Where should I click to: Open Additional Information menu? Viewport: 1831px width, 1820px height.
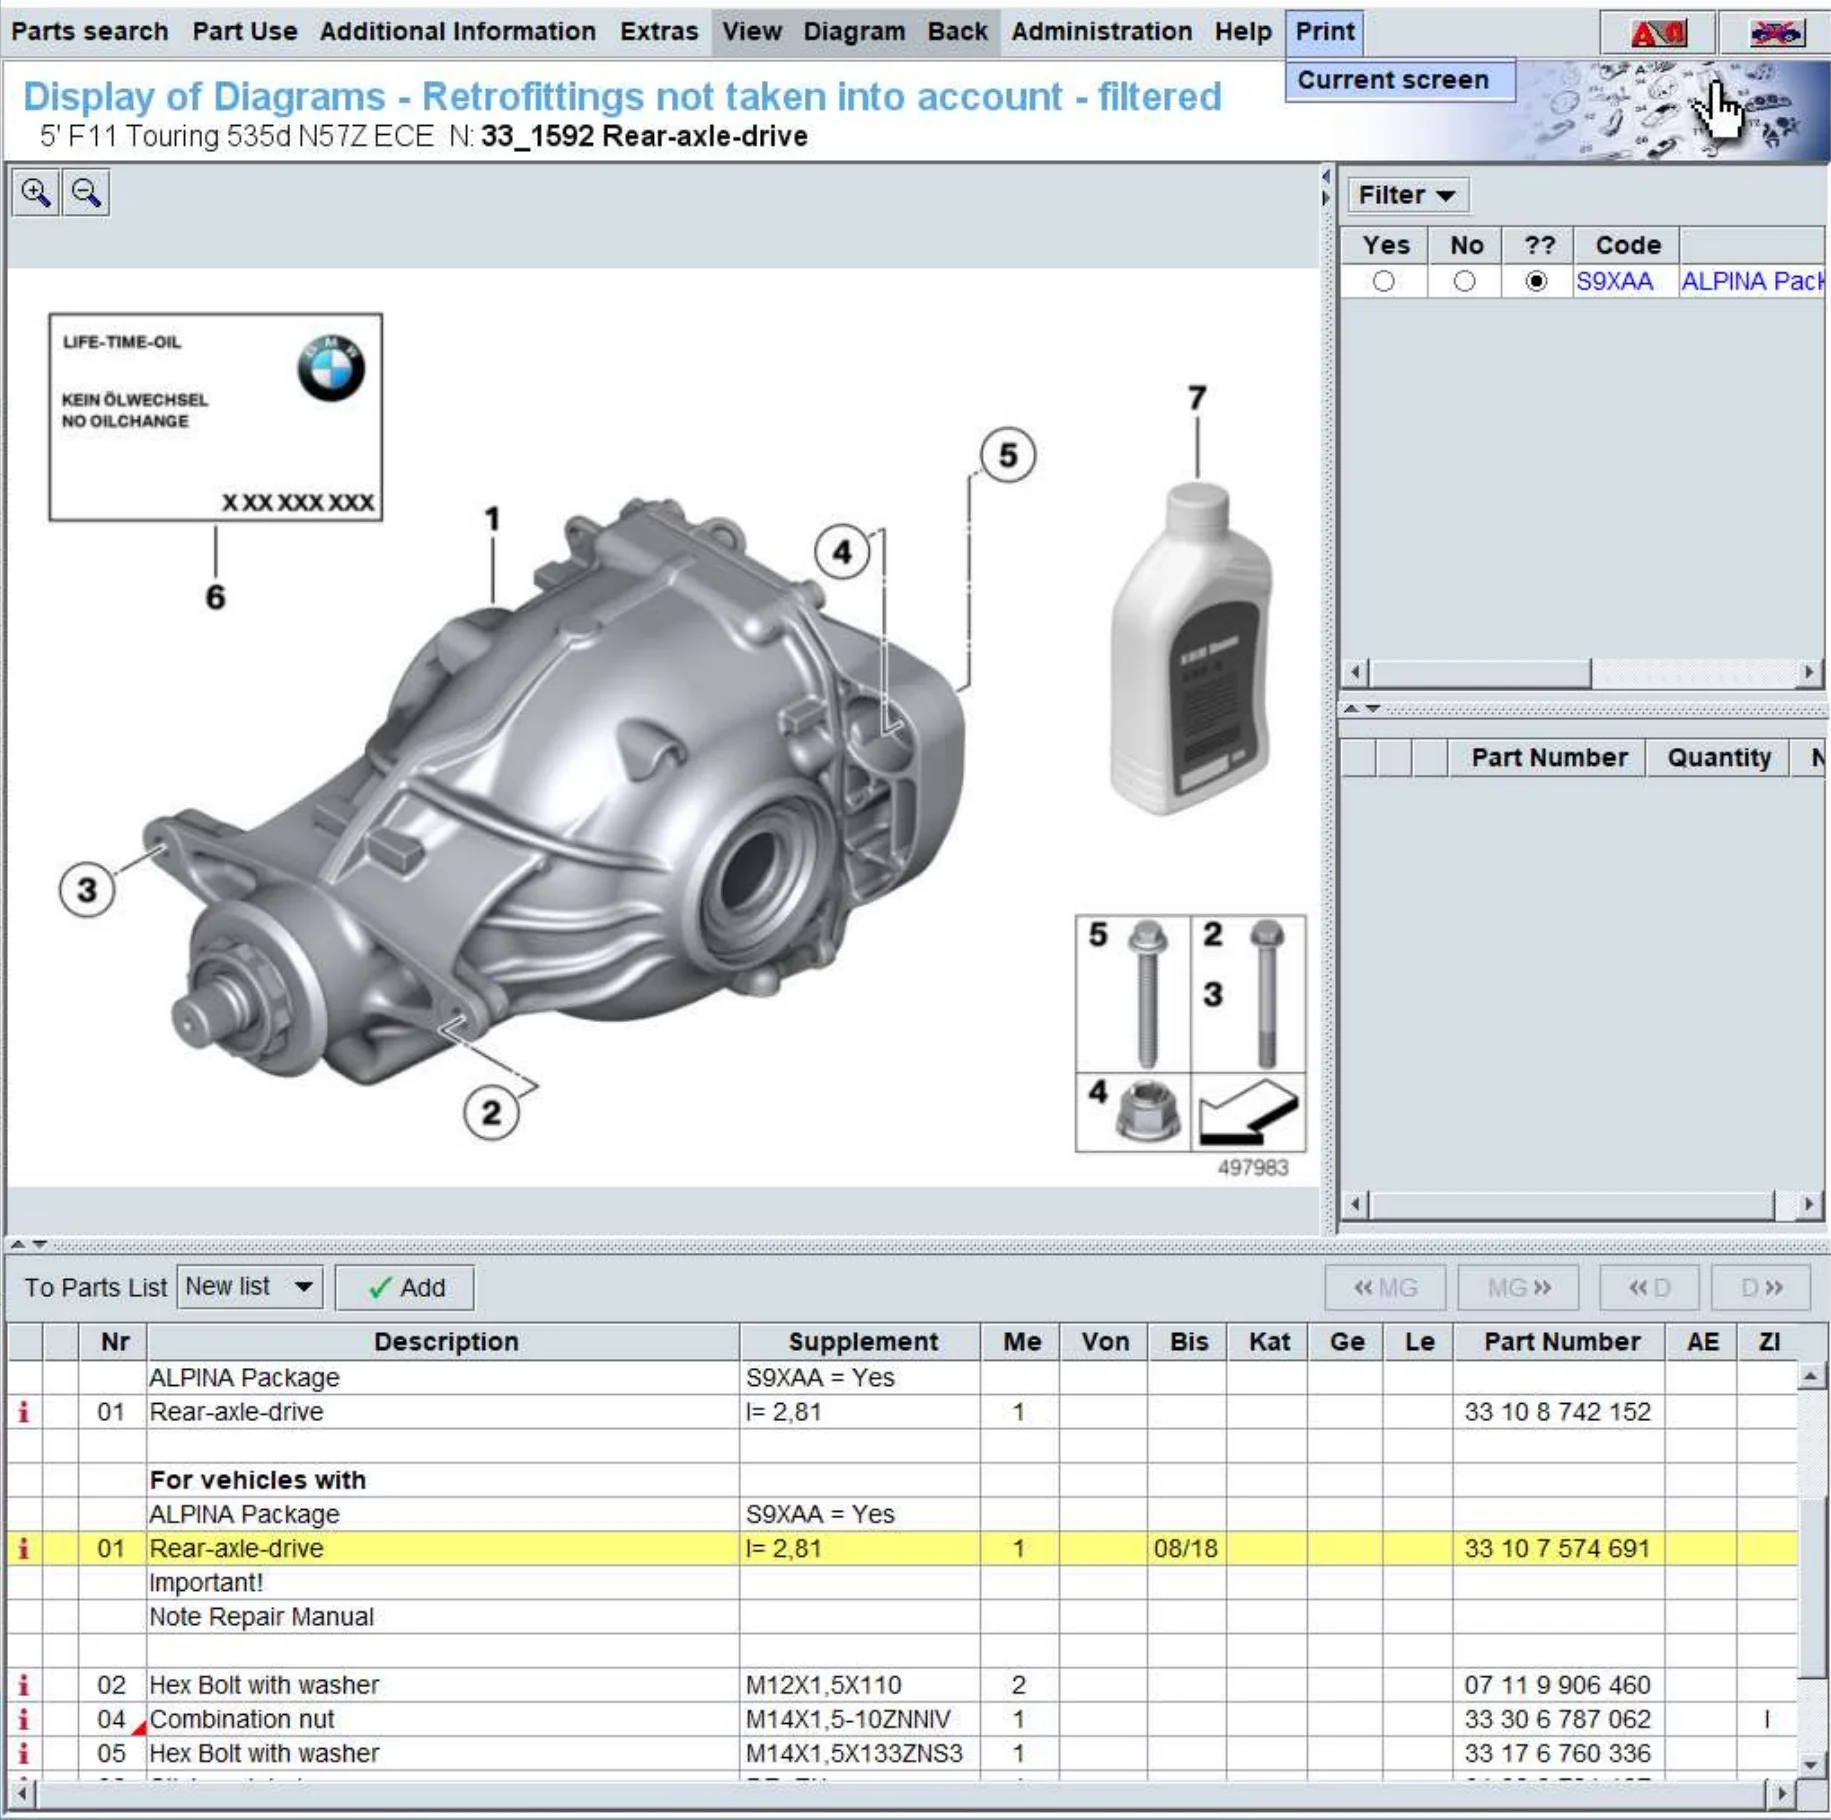458,32
